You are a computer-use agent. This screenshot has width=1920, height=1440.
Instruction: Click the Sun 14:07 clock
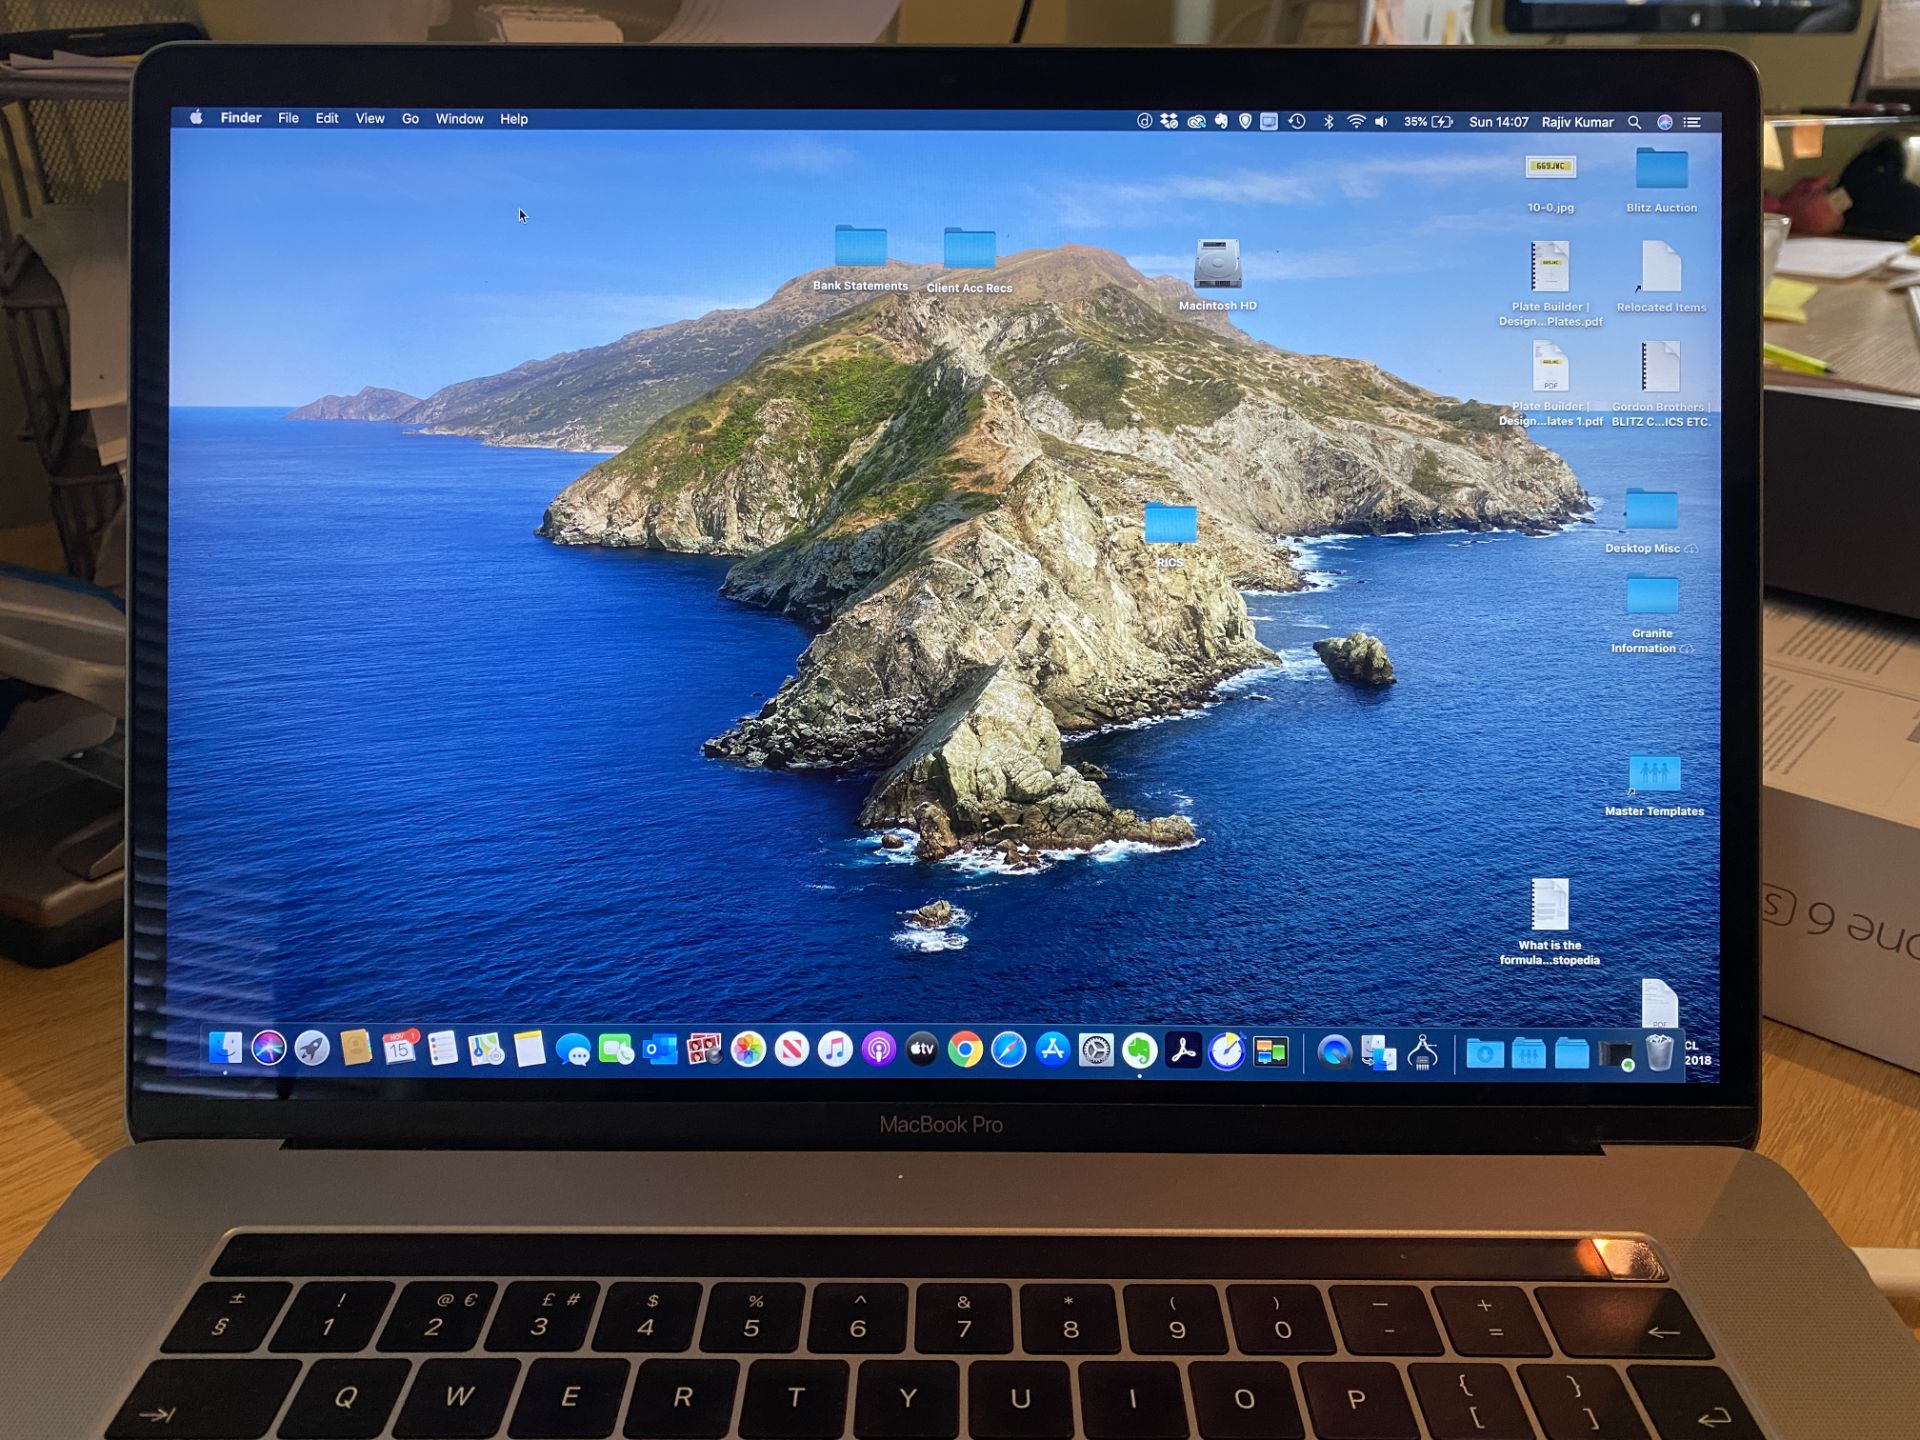click(1498, 122)
